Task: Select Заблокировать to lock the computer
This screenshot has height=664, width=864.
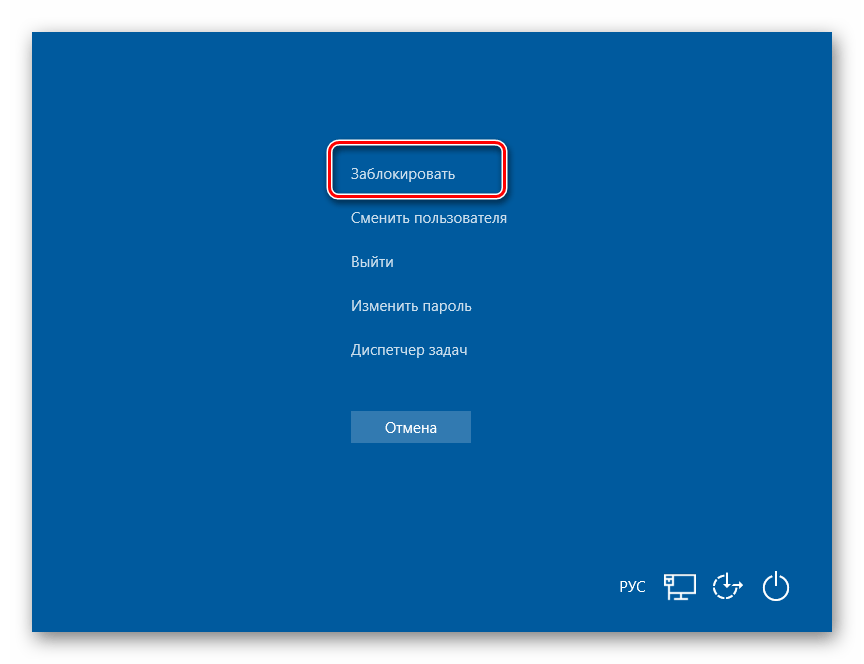Action: (x=403, y=174)
